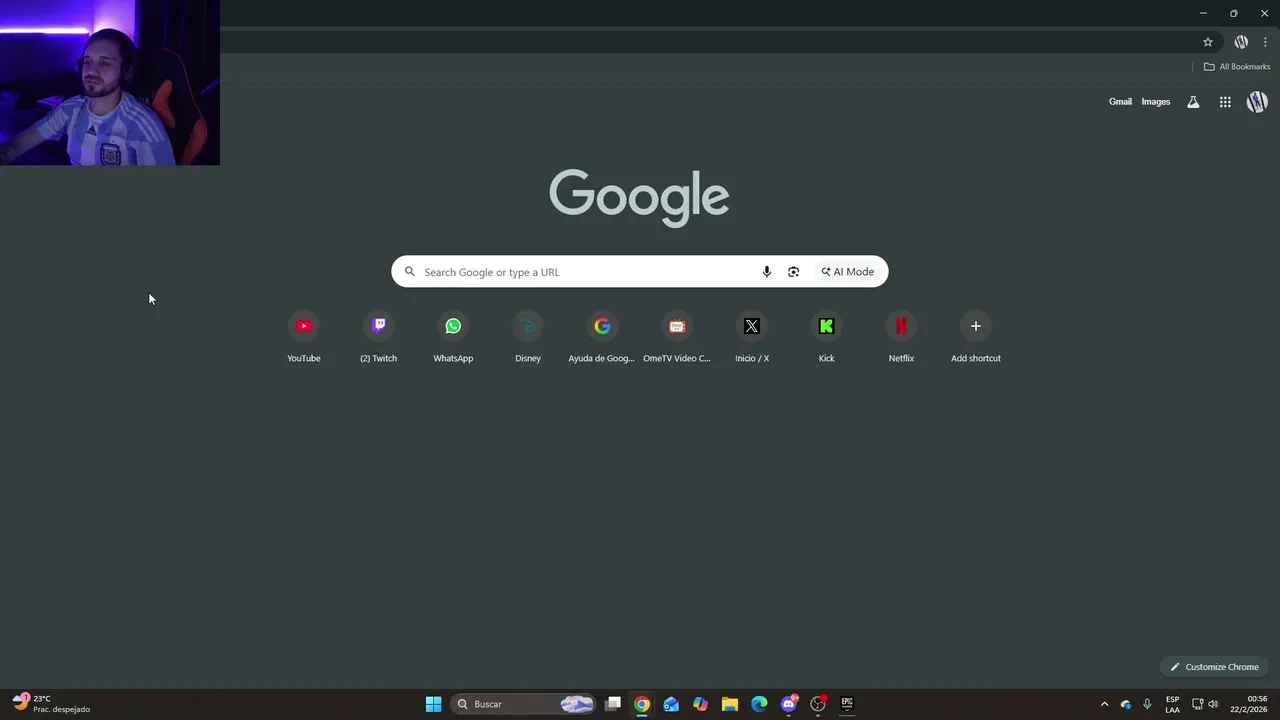The image size is (1280, 720).
Task: Show hidden system tray icons
Action: (1104, 704)
